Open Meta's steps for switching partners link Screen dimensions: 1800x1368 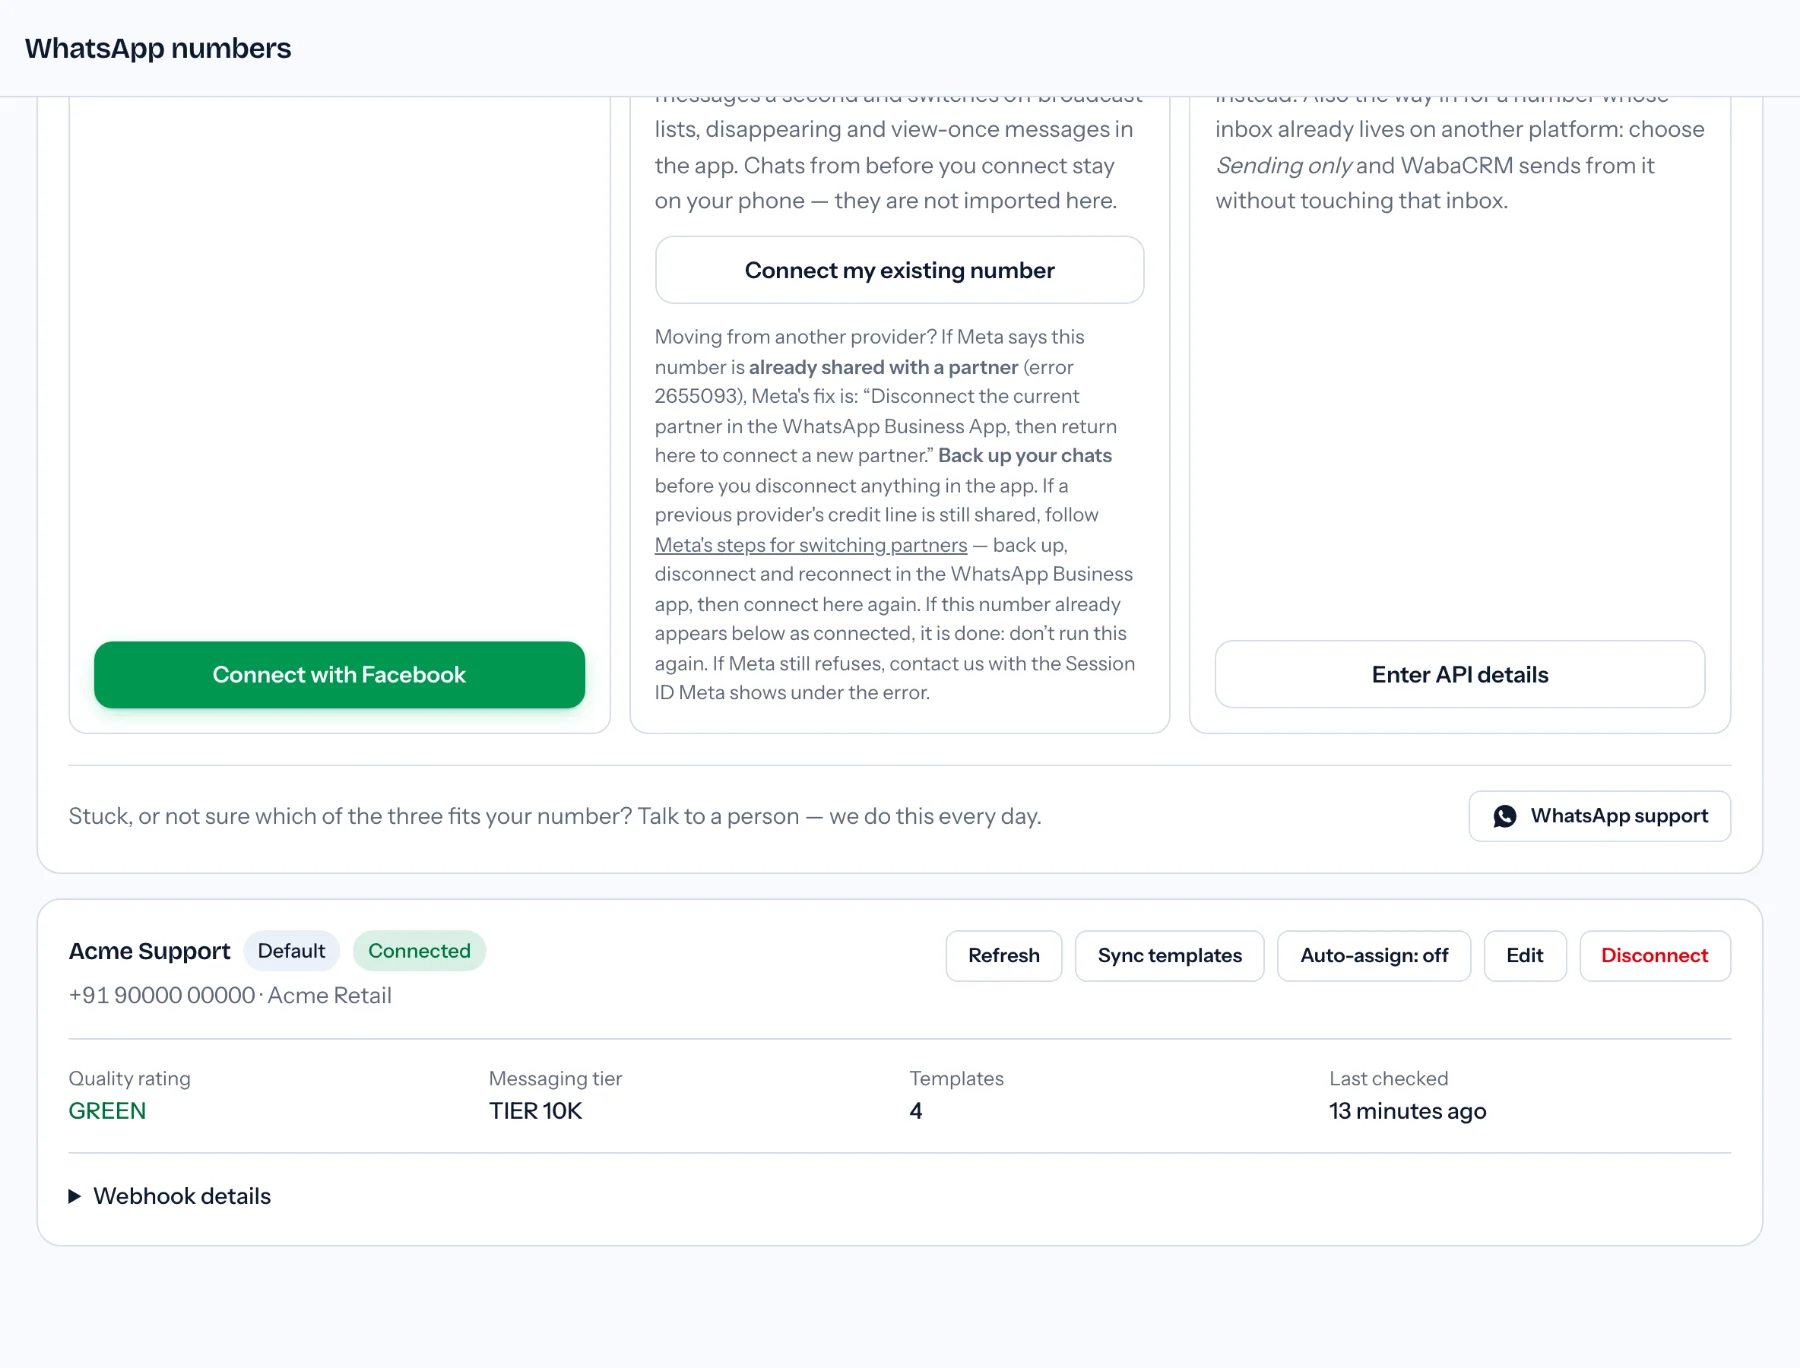click(x=811, y=545)
